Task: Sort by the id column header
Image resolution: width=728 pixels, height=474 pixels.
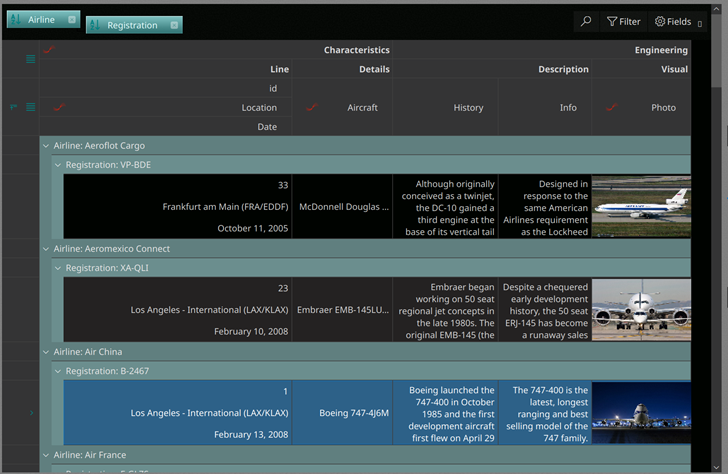Action: [166, 88]
